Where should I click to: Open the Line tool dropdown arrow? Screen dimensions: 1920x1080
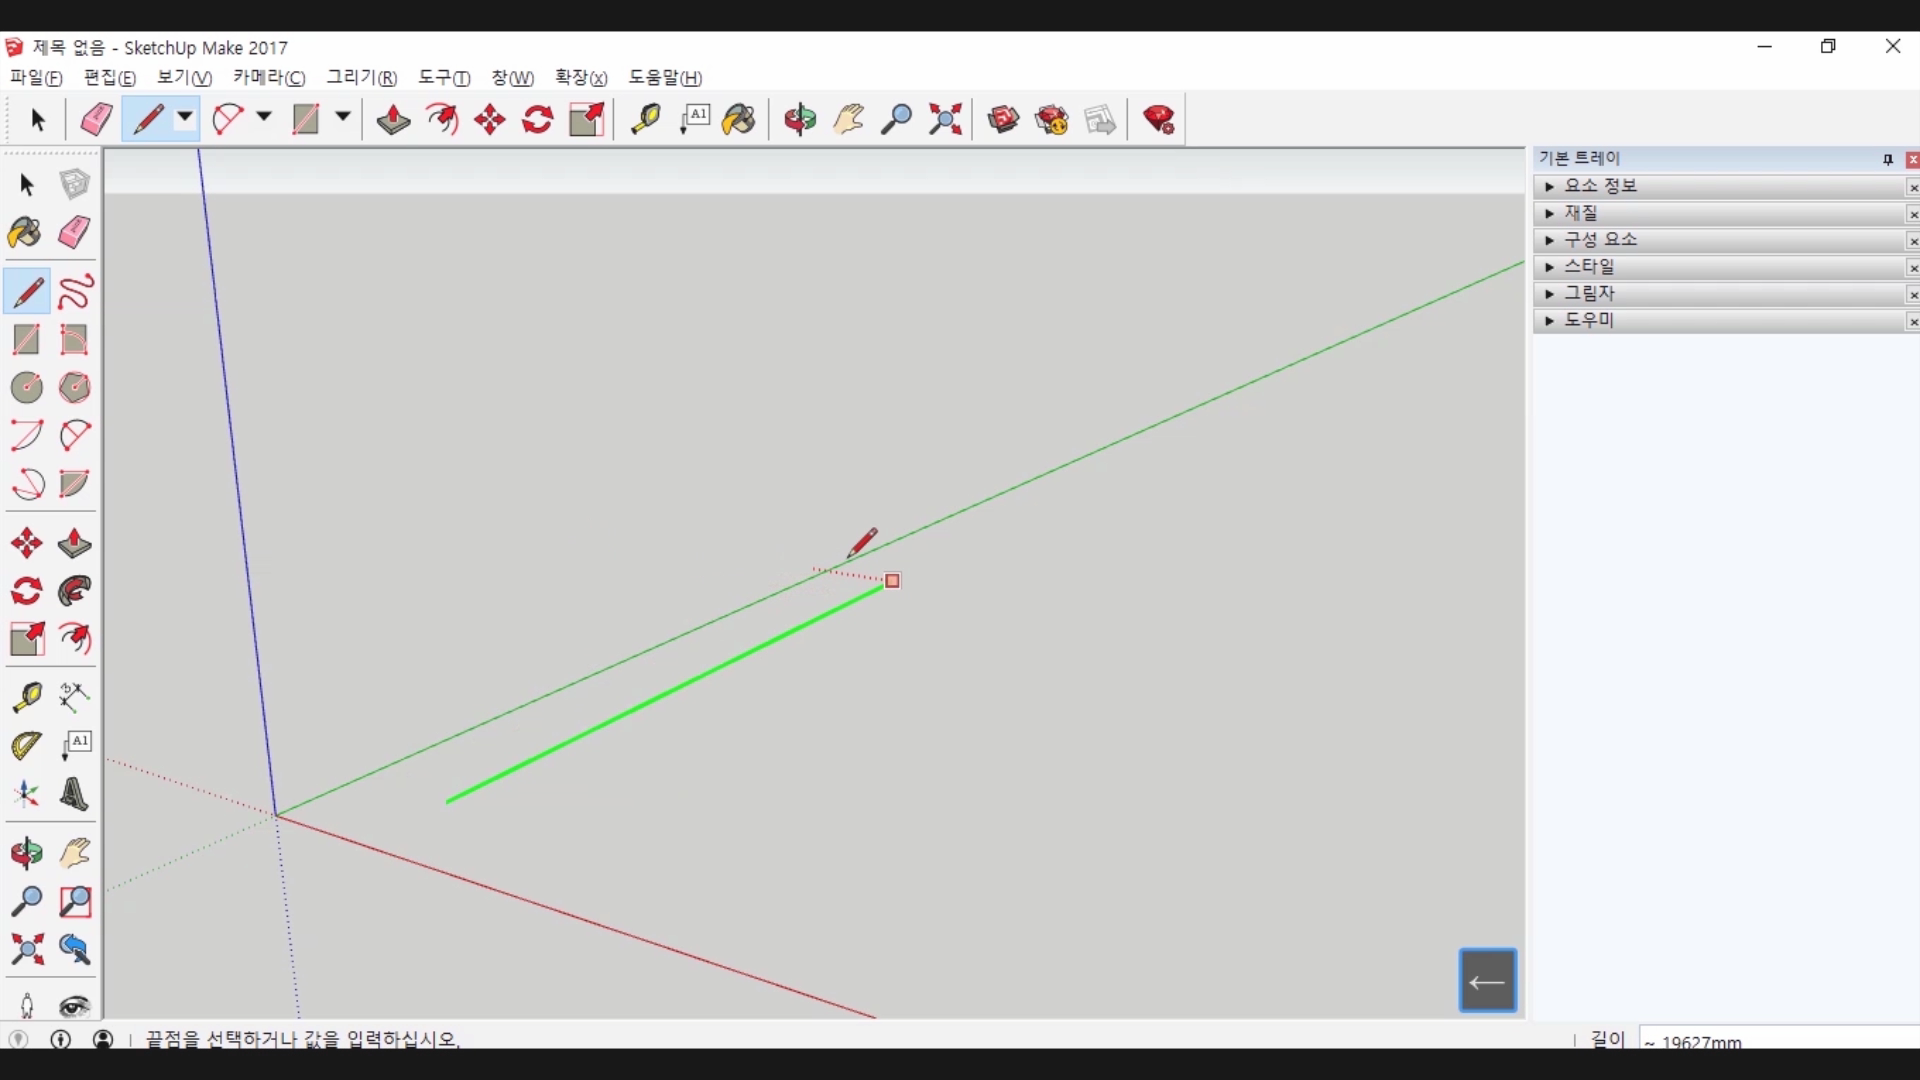185,118
